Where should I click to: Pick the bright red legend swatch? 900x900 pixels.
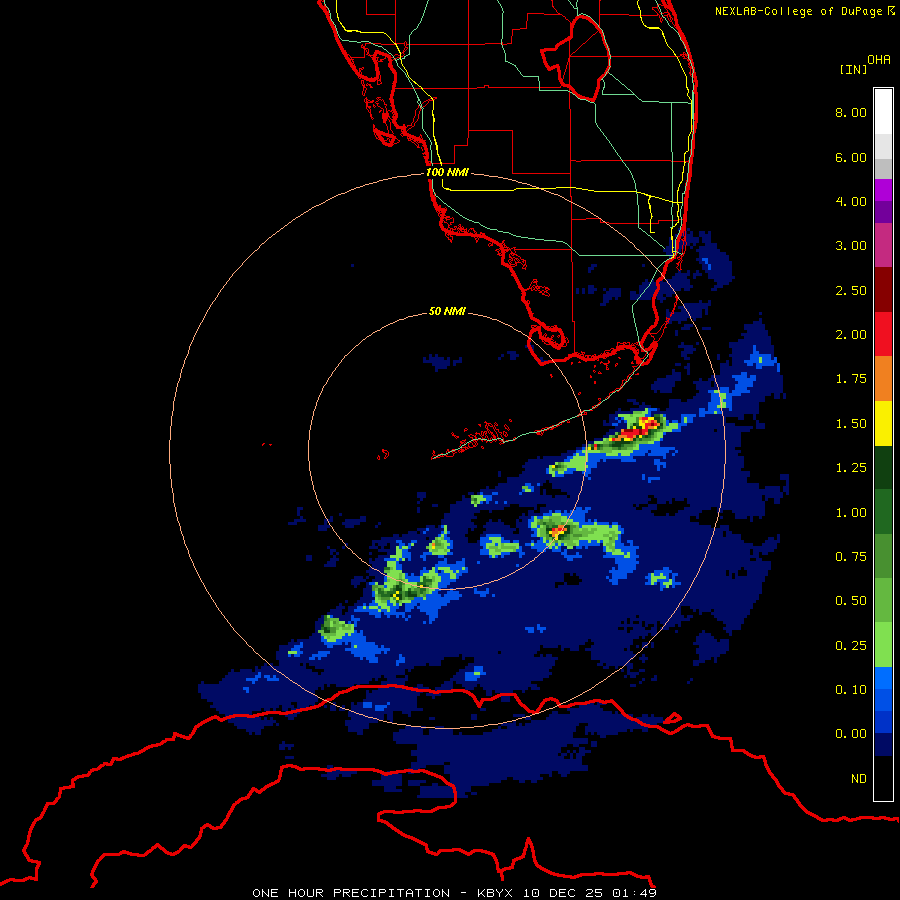(x=883, y=335)
